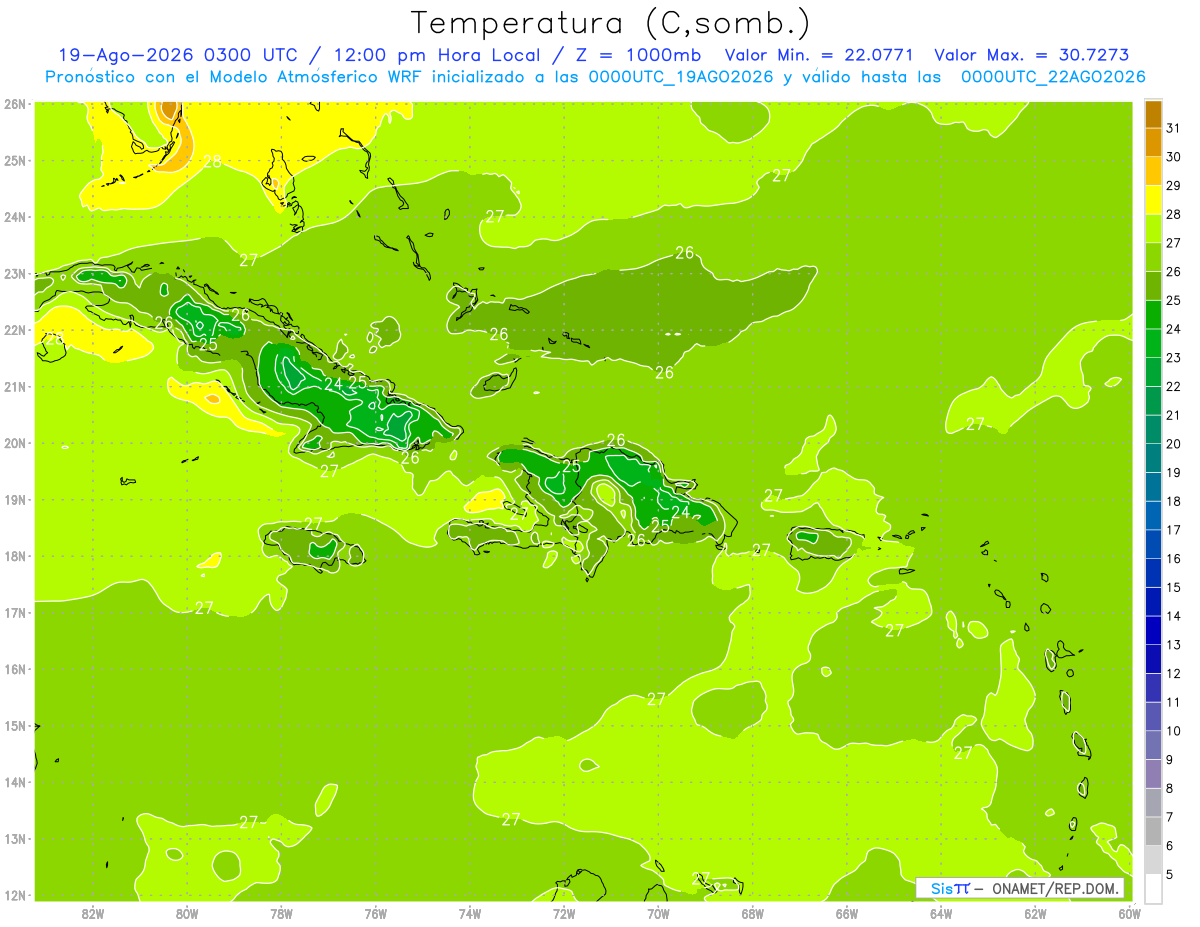Screen dimensions: 1200x927
Task: Click the "62W" longitude axis label
Action: (x=1035, y=912)
